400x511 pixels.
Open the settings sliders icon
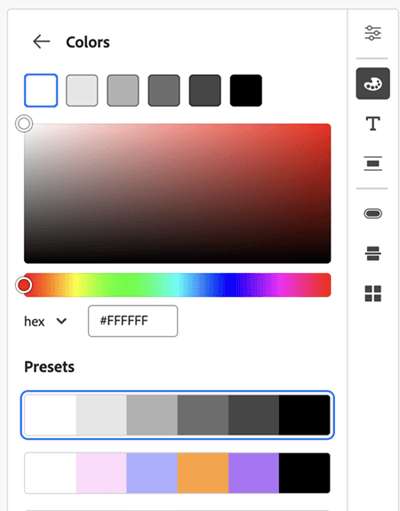click(x=373, y=33)
